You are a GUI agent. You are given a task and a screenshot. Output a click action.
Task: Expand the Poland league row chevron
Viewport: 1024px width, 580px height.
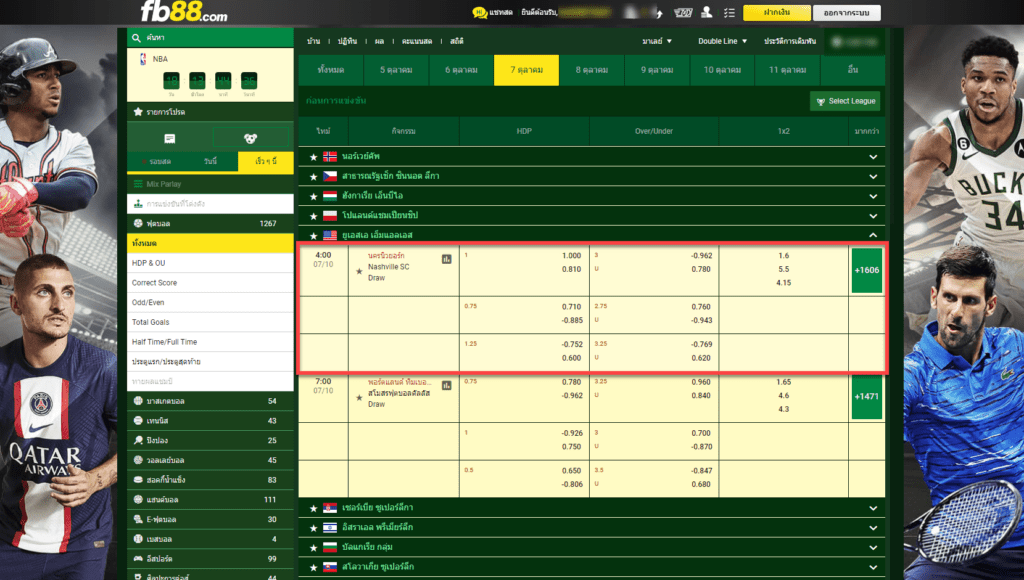873,216
